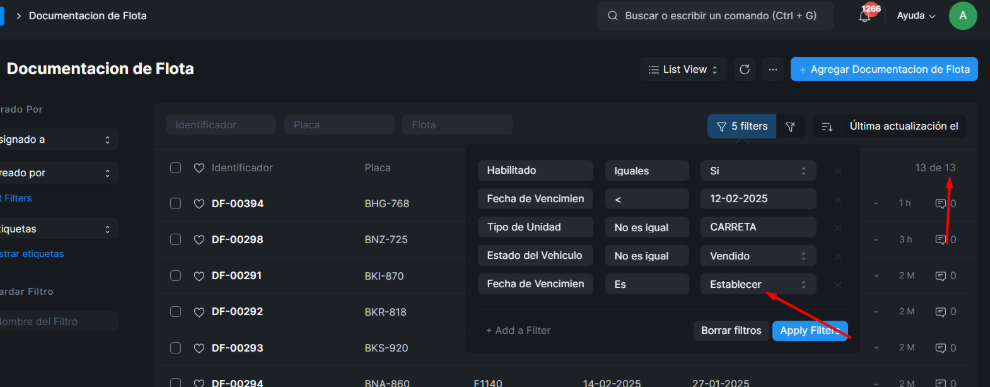Click the user avatar A

[x=963, y=16]
